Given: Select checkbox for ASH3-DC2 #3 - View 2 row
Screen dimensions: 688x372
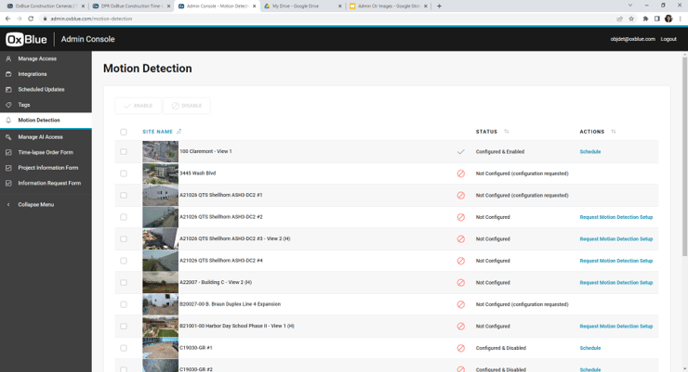Looking at the screenshot, I should coord(124,239).
